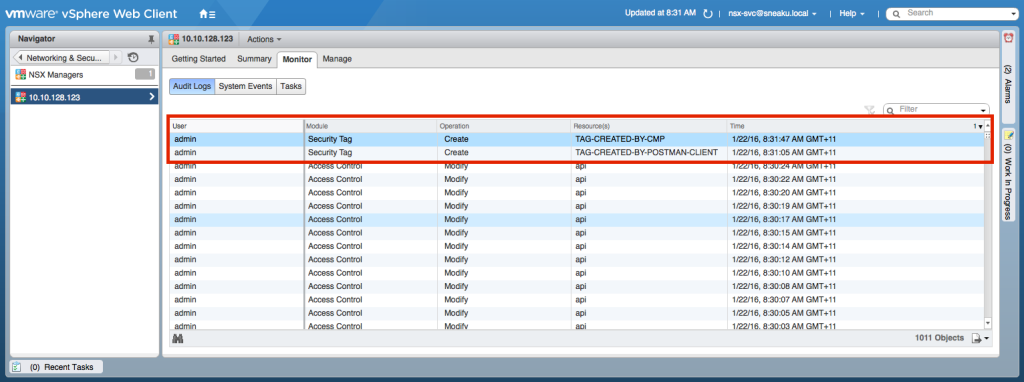
Task: Switch to the Manage tab
Action: pos(337,59)
